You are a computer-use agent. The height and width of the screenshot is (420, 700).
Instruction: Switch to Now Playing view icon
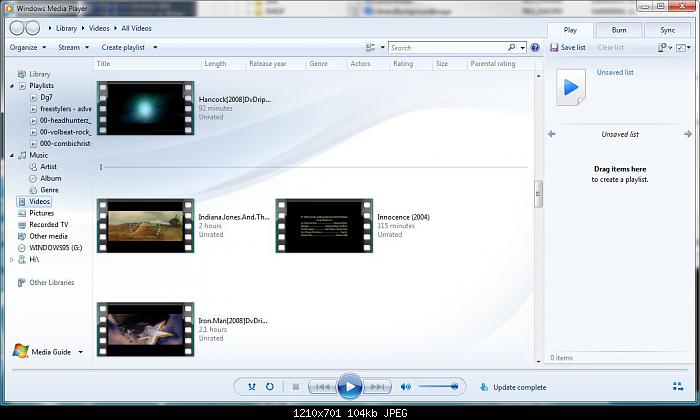(678, 387)
